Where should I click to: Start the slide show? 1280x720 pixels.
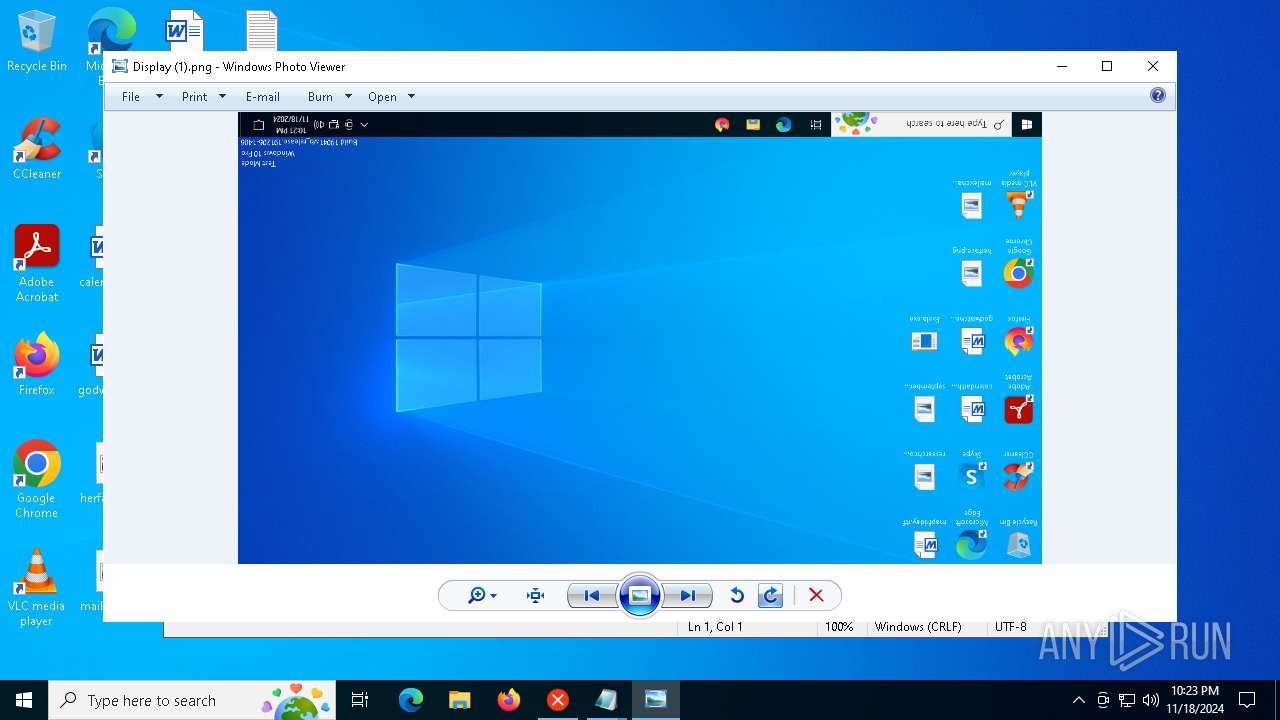click(x=640, y=596)
